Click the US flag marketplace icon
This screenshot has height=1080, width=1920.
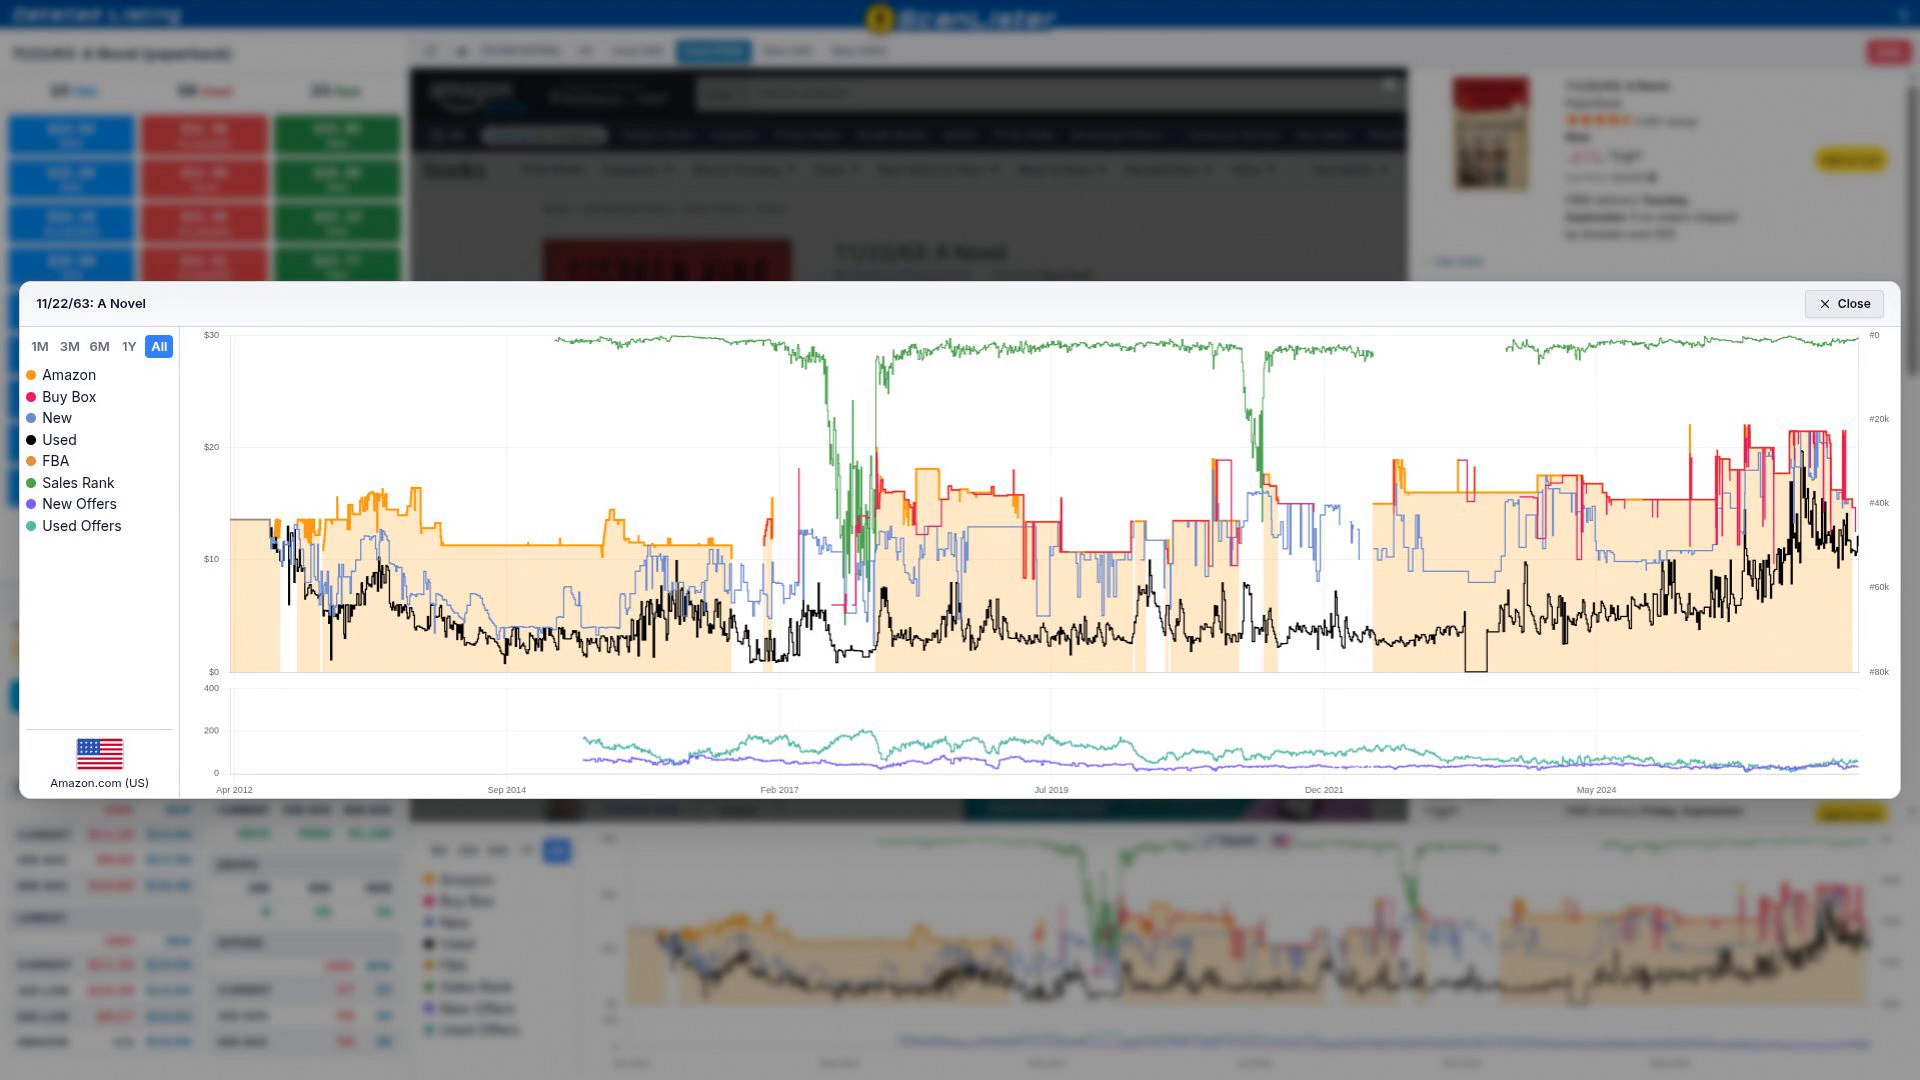tap(99, 754)
